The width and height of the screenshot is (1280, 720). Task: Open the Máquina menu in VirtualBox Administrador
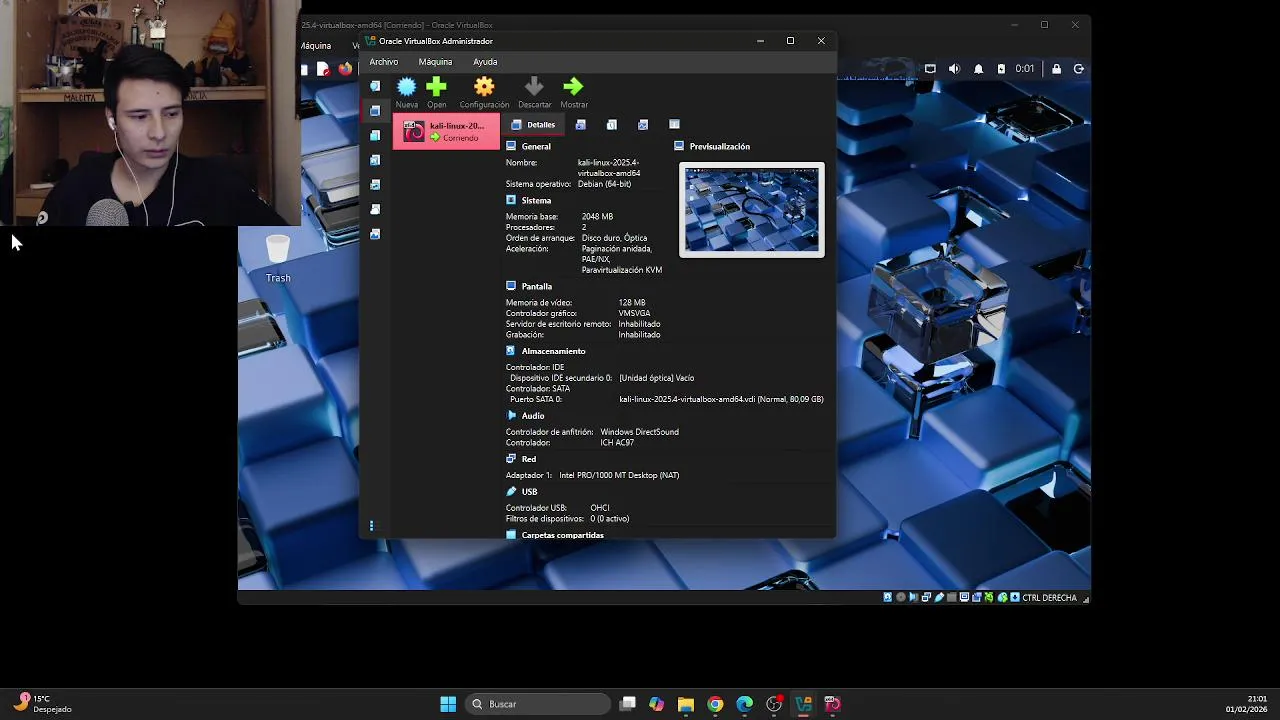[435, 62]
